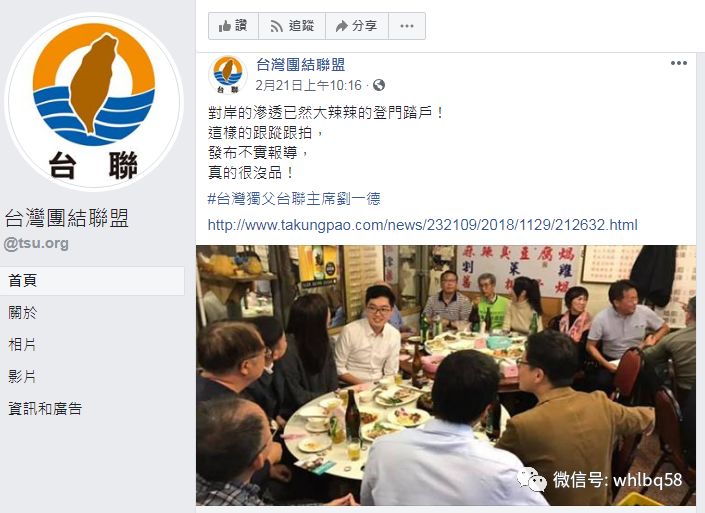
Task: Select 相片 in the sidebar
Action: click(x=22, y=344)
